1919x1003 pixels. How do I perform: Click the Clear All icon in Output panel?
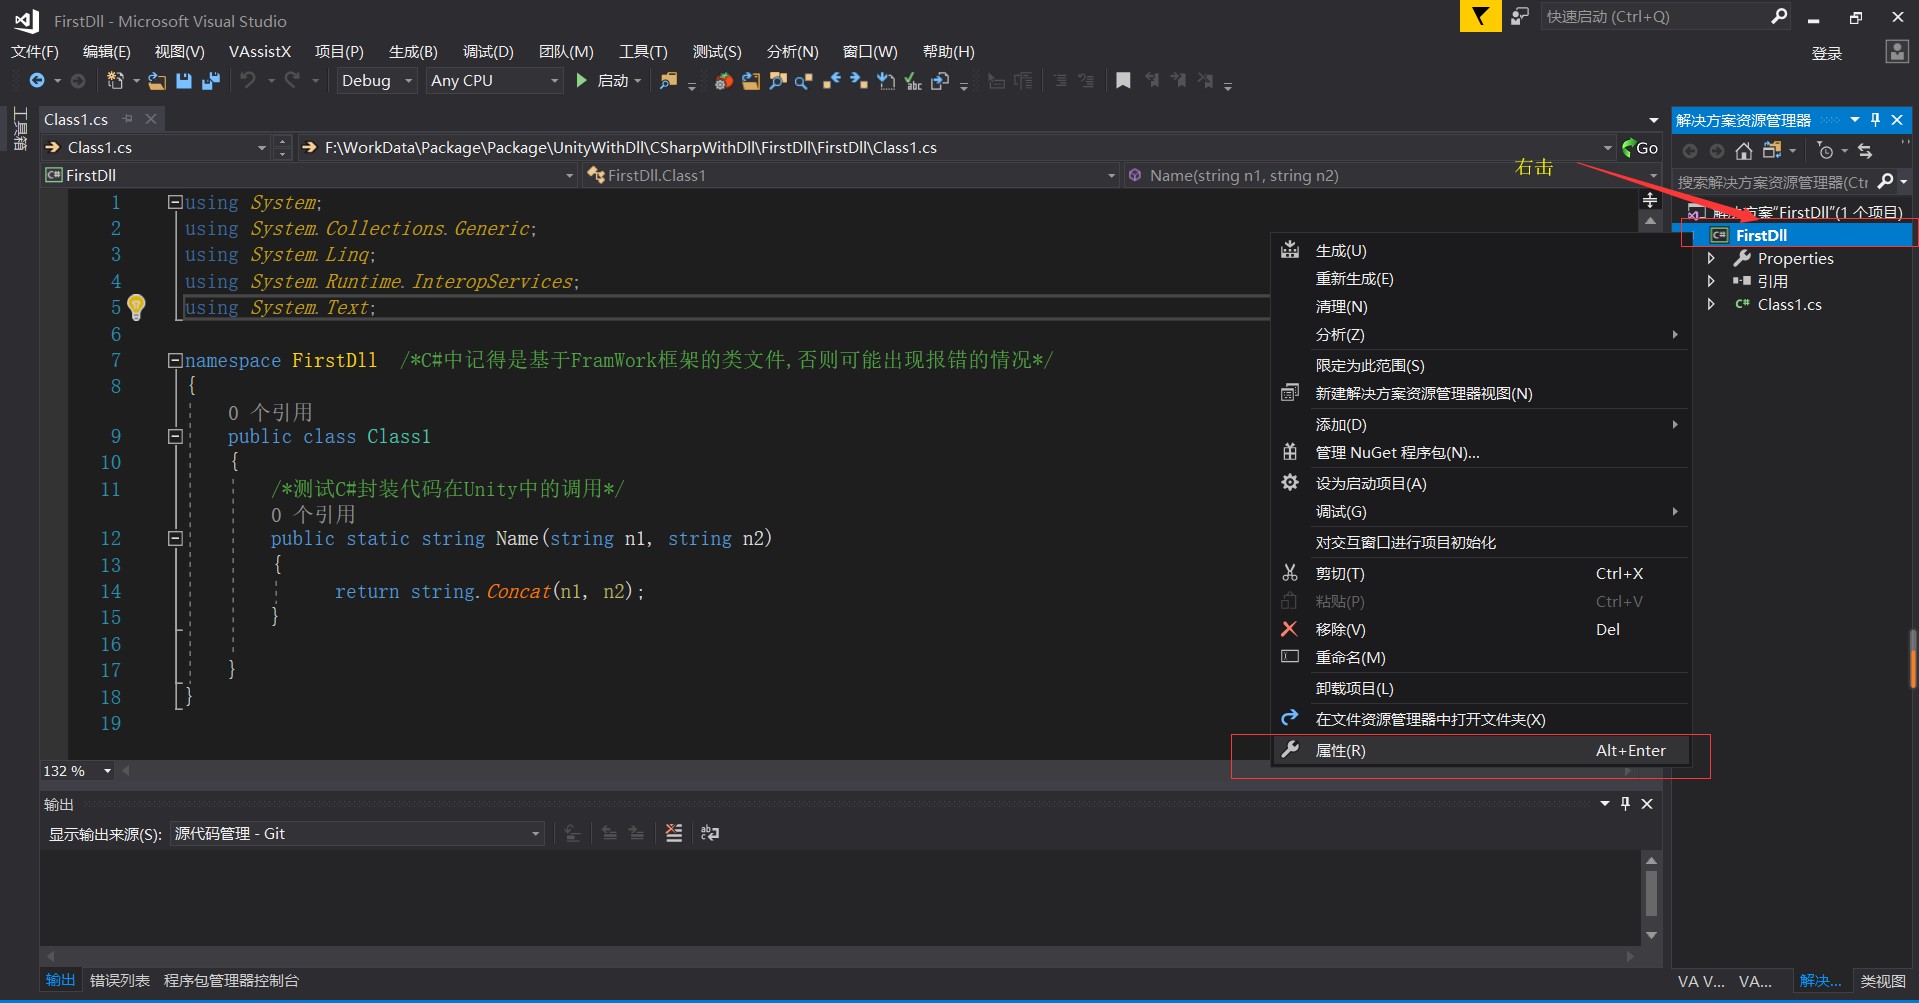pos(674,833)
